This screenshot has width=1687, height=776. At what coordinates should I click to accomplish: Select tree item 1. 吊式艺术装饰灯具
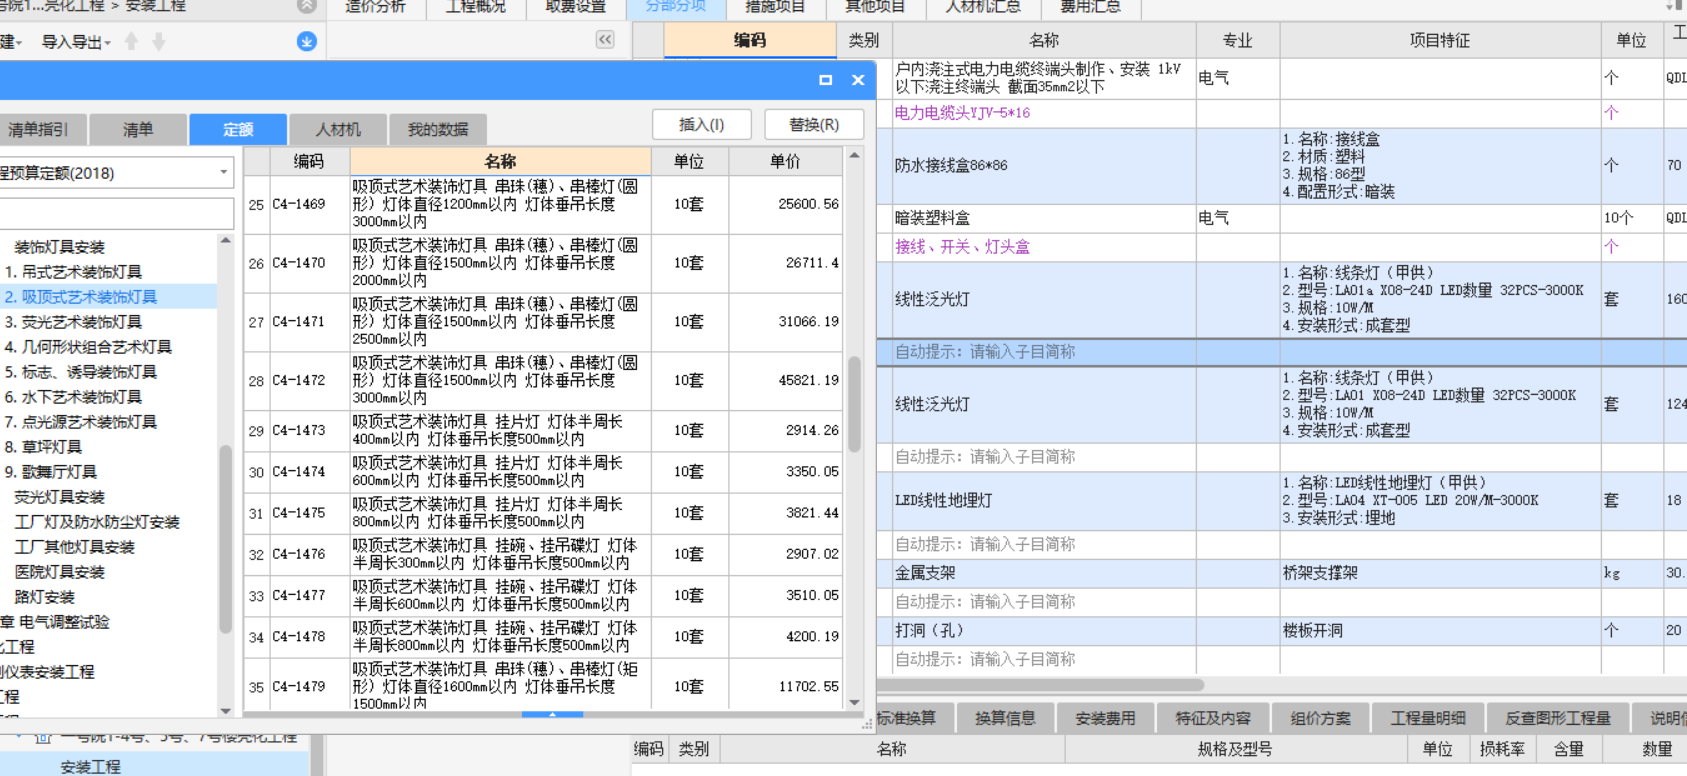[x=73, y=272]
